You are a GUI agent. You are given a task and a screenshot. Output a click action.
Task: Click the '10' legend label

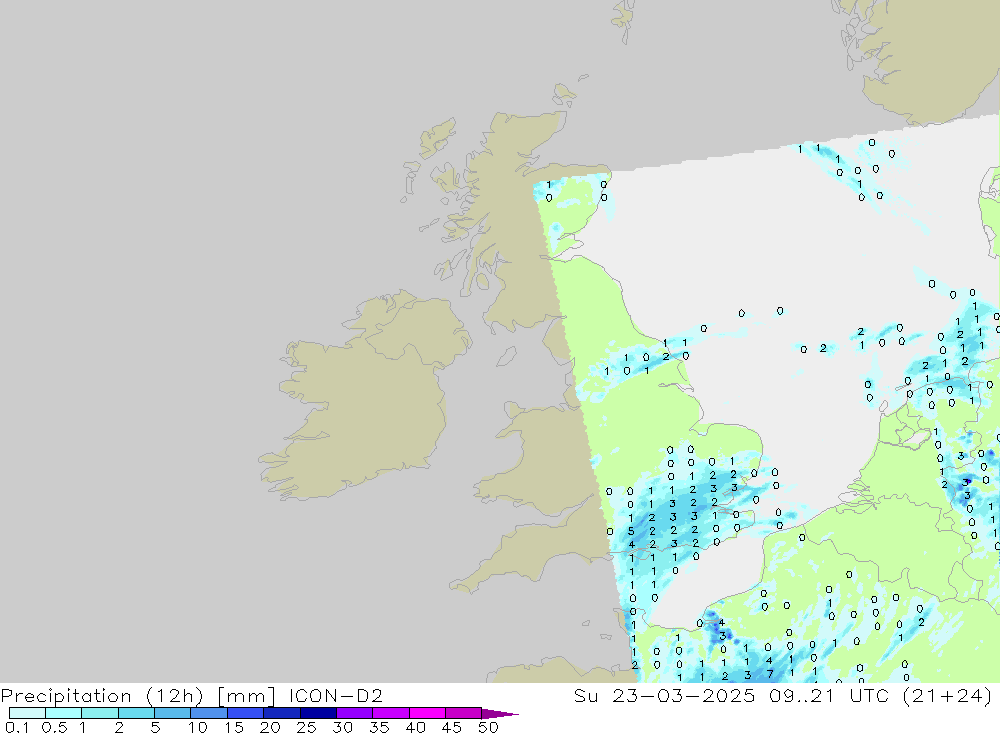(198, 727)
